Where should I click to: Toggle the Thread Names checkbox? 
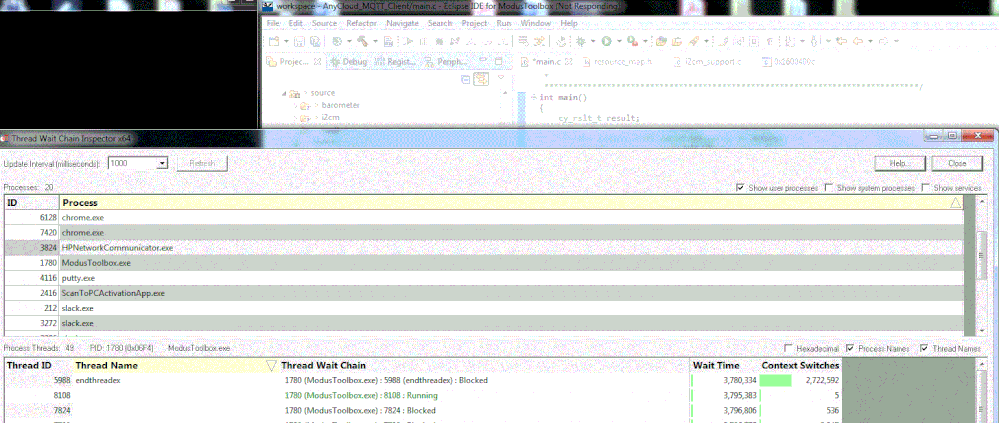[x=924, y=348]
